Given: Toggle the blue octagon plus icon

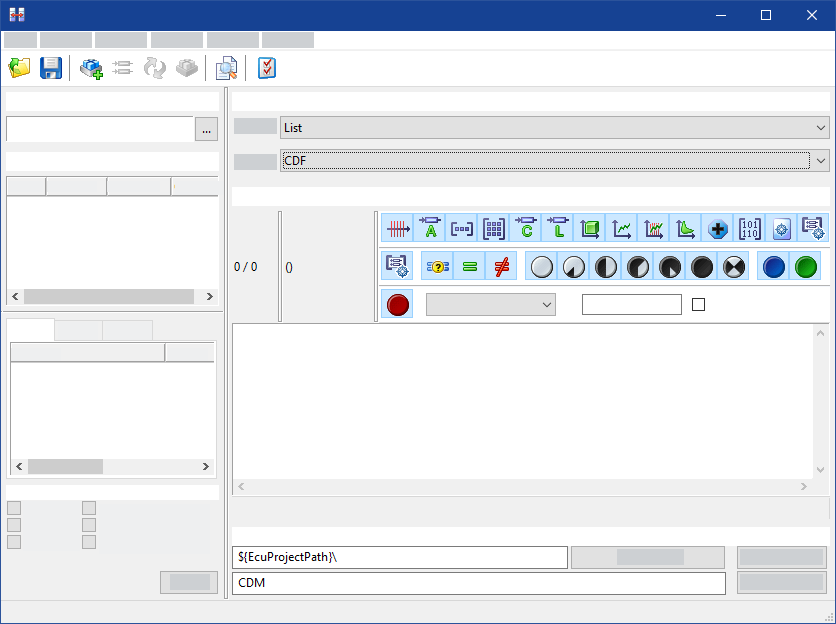Looking at the screenshot, I should 718,228.
